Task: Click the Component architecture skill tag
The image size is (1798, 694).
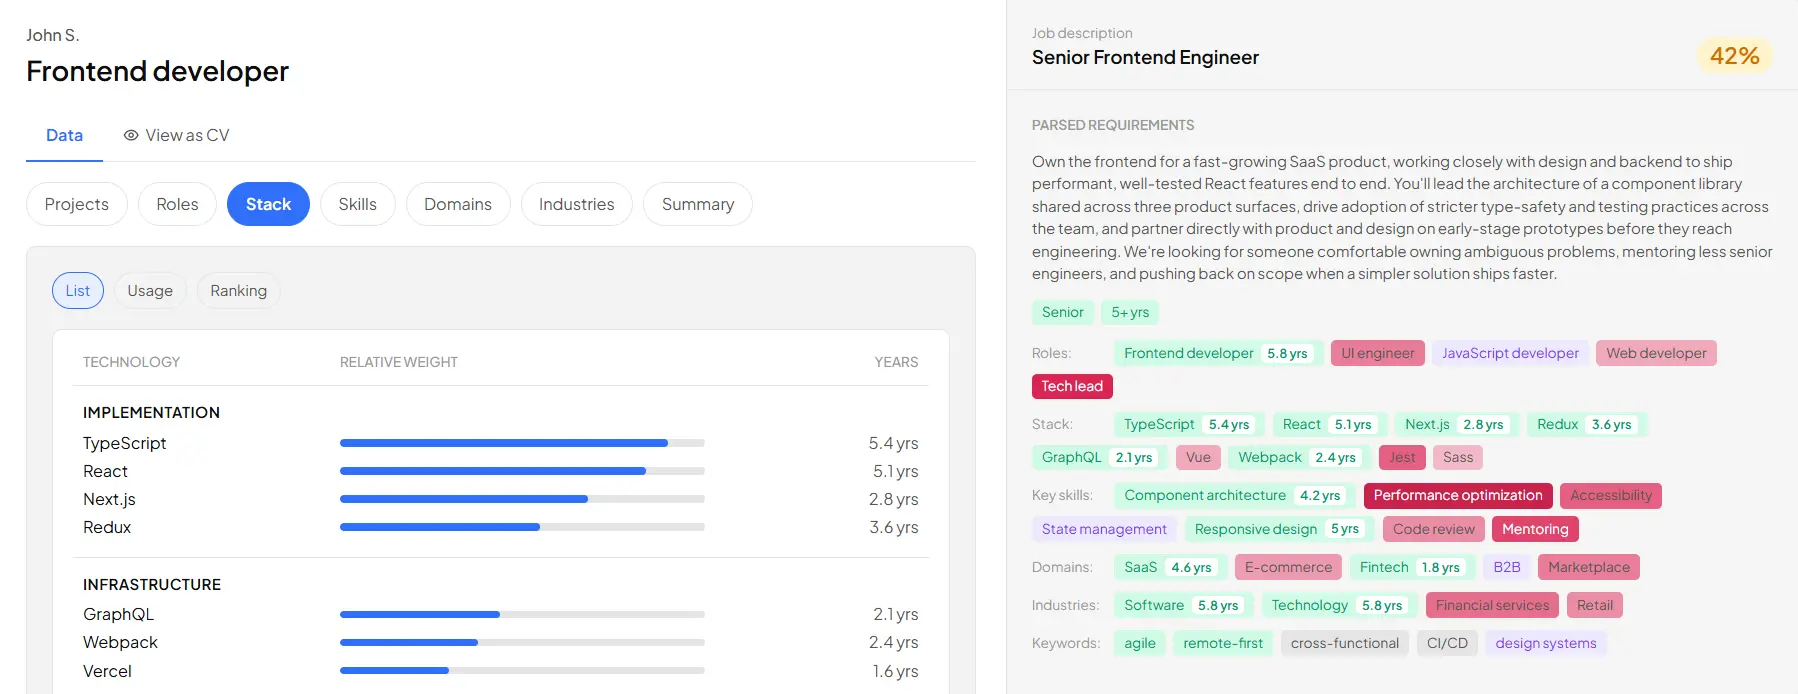Action: pyautogui.click(x=1235, y=495)
